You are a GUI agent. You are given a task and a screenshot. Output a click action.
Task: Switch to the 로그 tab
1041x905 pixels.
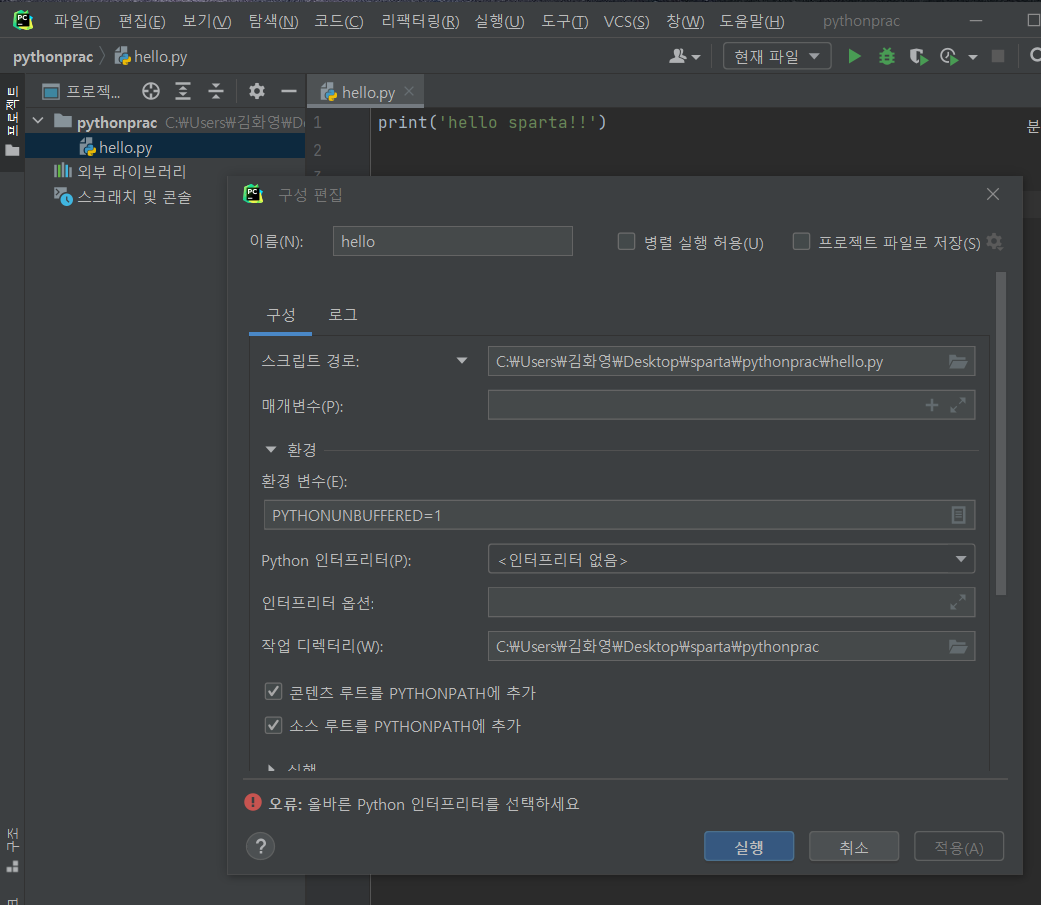tap(343, 315)
